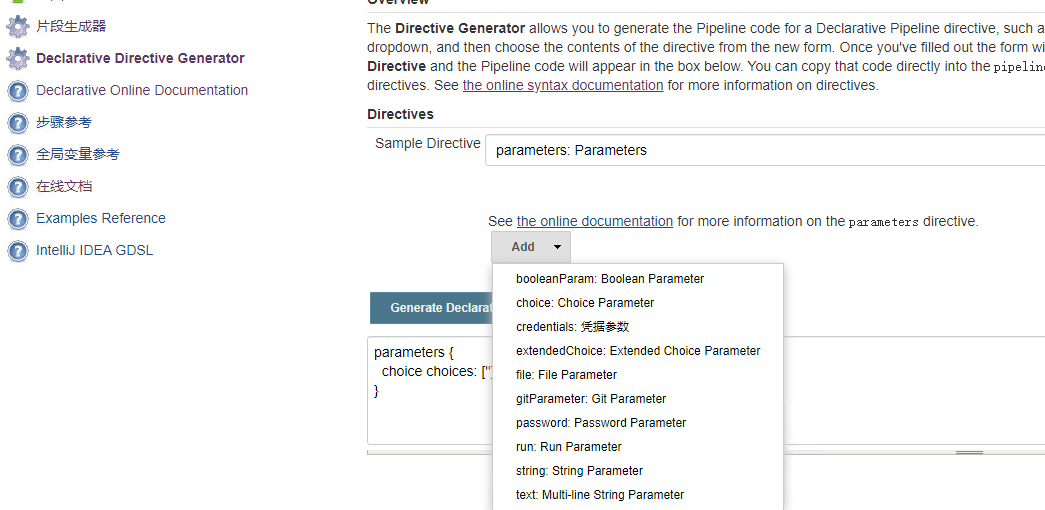Pick gitParameter: Git Parameter option

[591, 399]
